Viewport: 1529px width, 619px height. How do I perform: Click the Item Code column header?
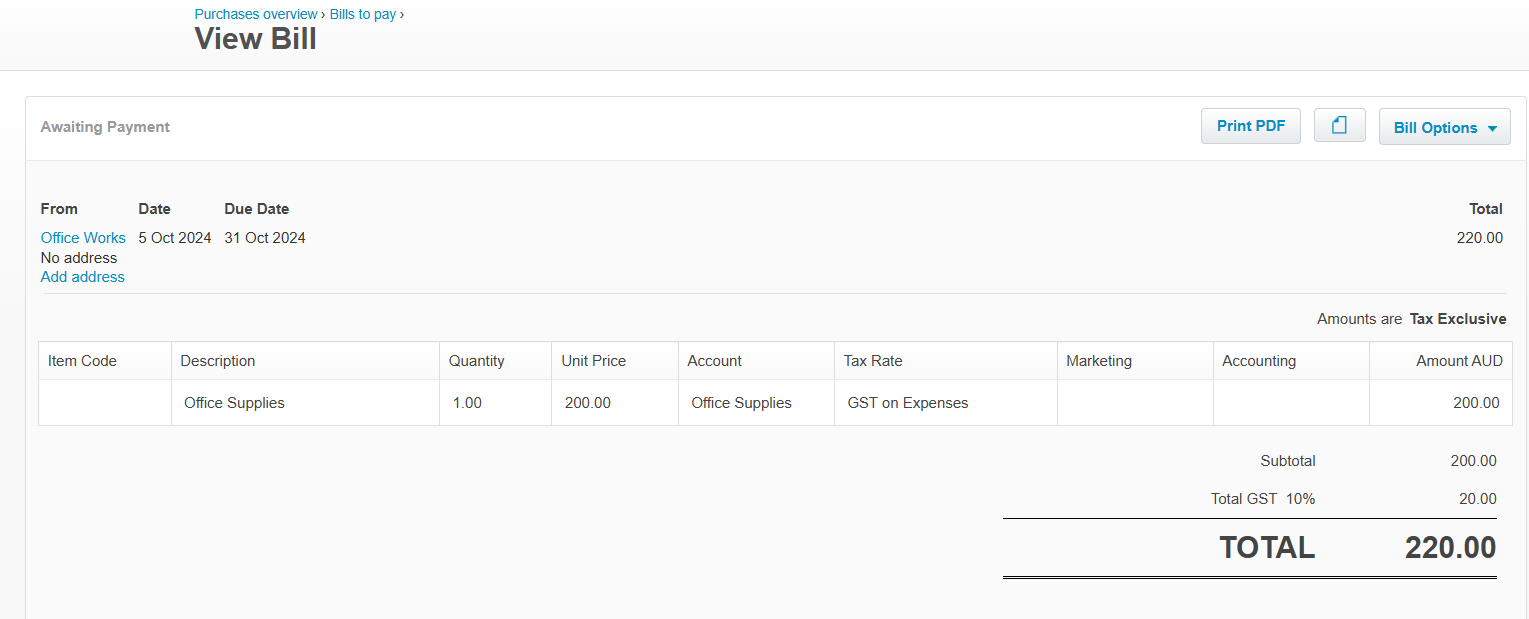[82, 361]
